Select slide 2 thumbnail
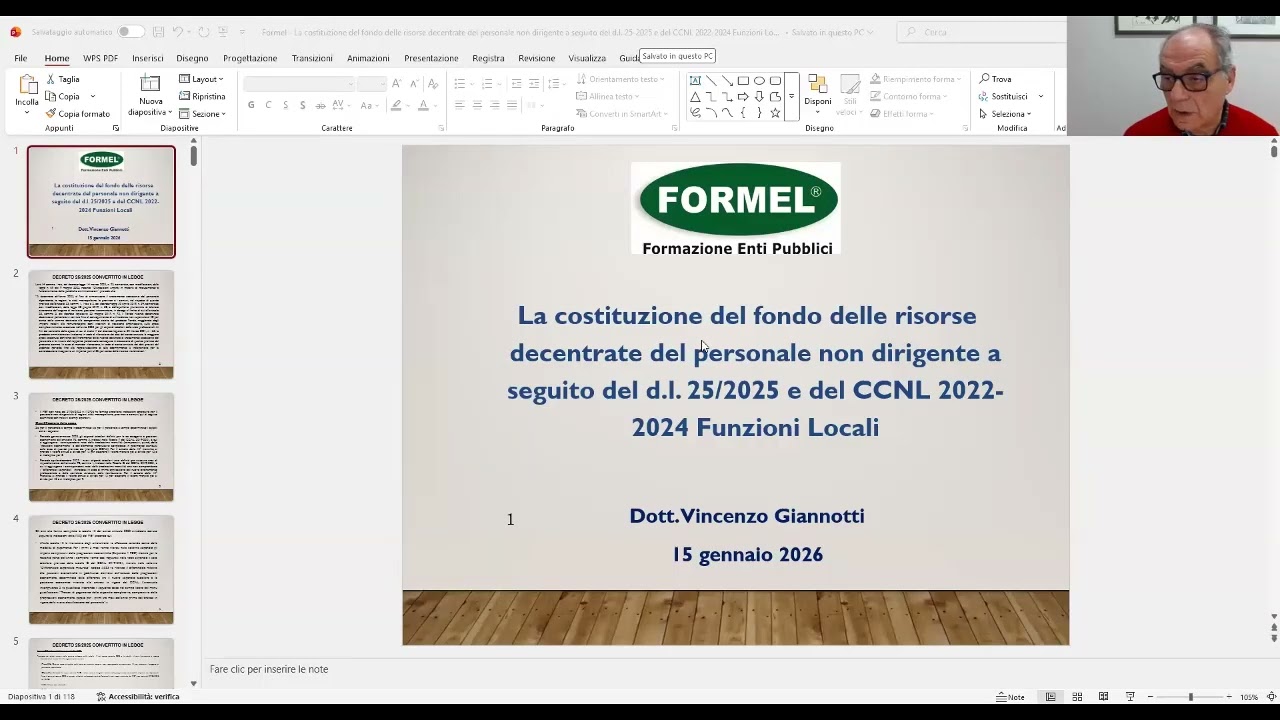Image resolution: width=1280 pixels, height=720 pixels. pos(101,324)
